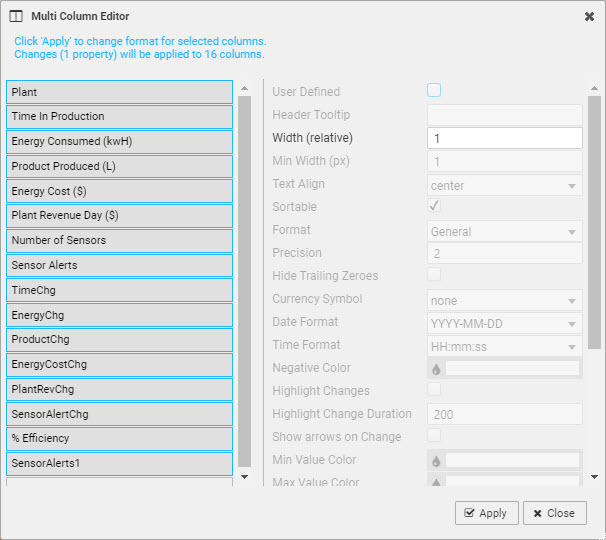Click the Max Value Color droplet icon

(x=436, y=483)
